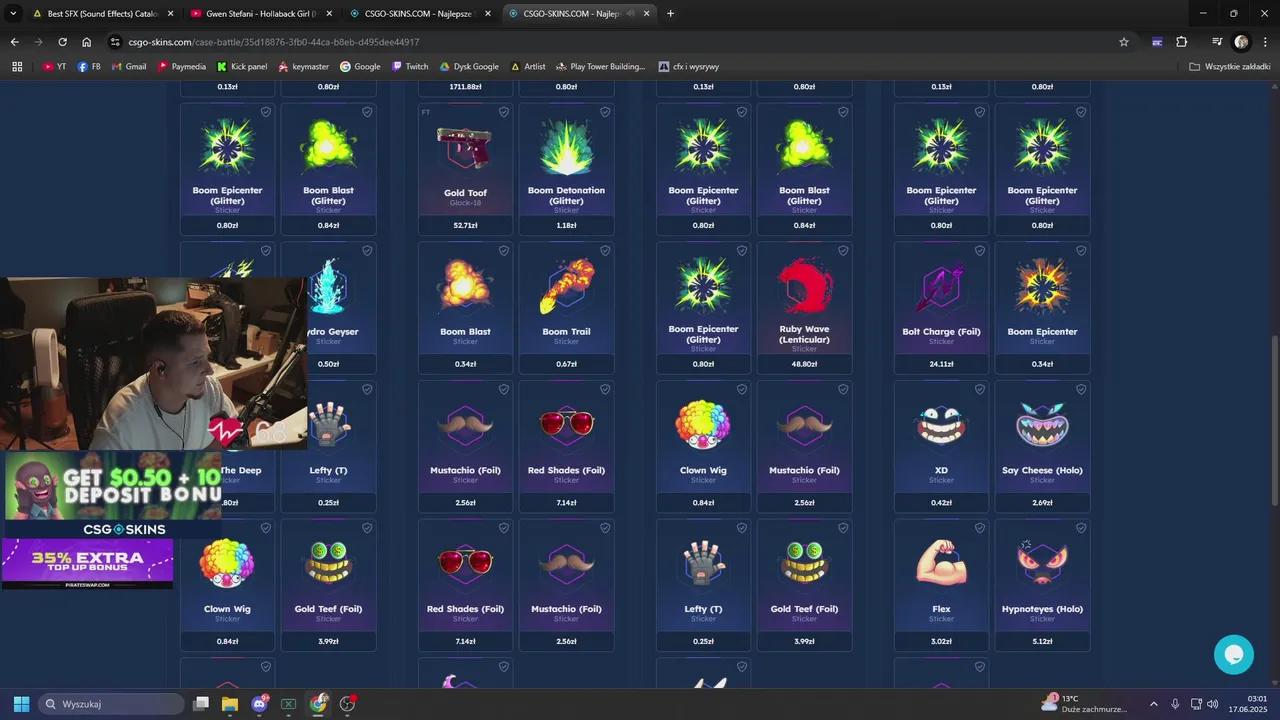Open the live chat support bubble
The image size is (1280, 720).
pos(1234,654)
